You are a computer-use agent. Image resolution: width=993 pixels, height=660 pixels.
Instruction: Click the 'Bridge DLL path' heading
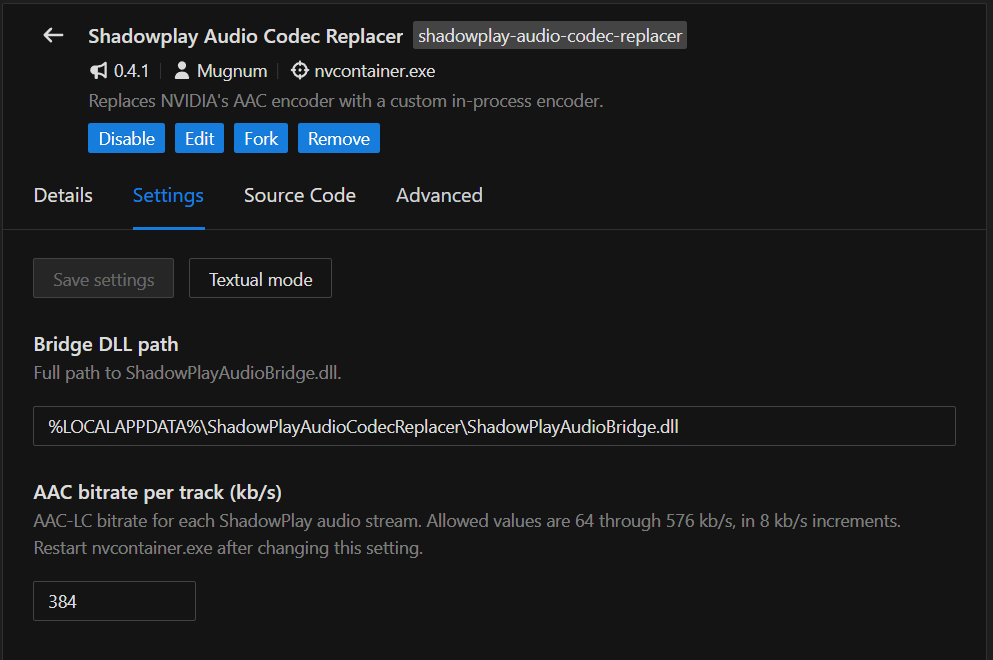pos(106,345)
